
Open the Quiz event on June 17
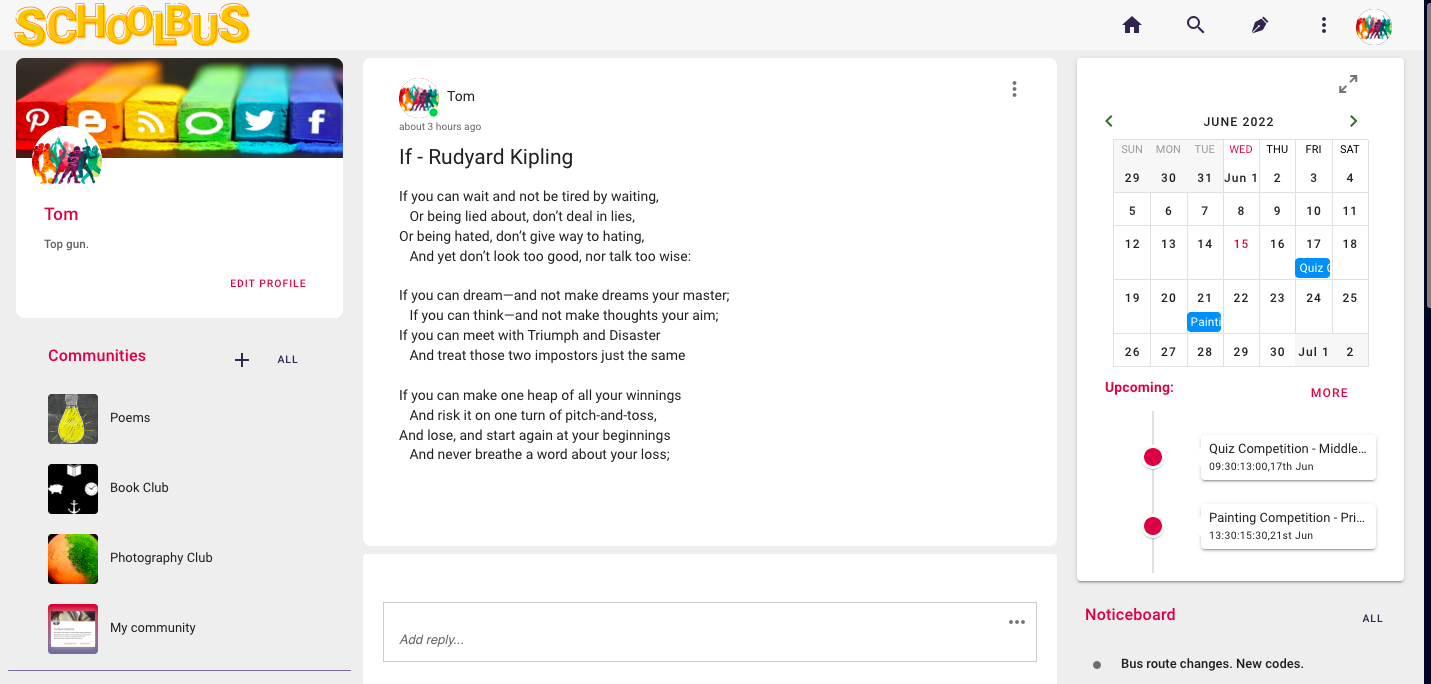pos(1312,268)
